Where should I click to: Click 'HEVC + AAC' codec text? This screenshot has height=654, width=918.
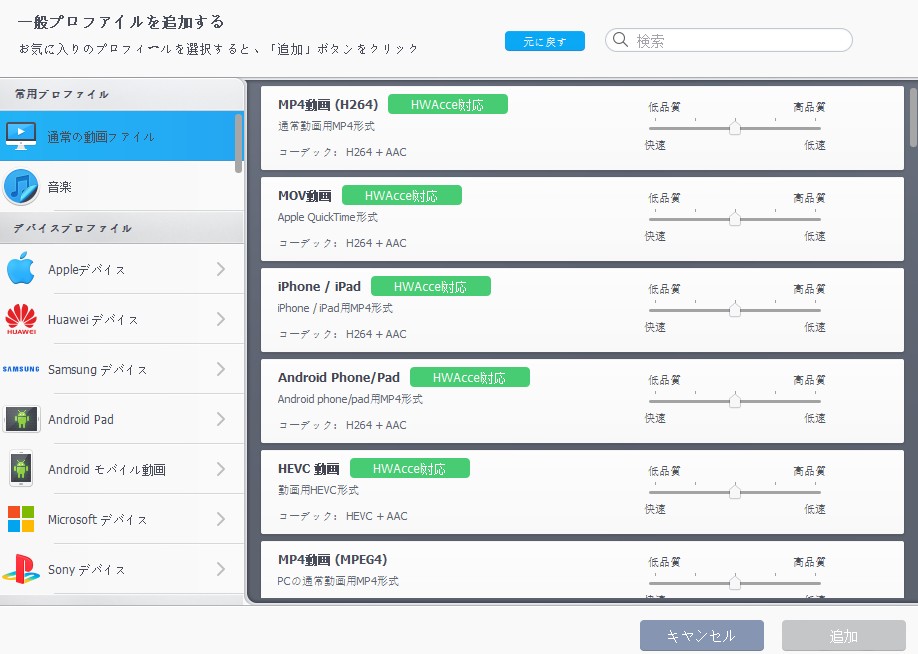click(x=376, y=516)
